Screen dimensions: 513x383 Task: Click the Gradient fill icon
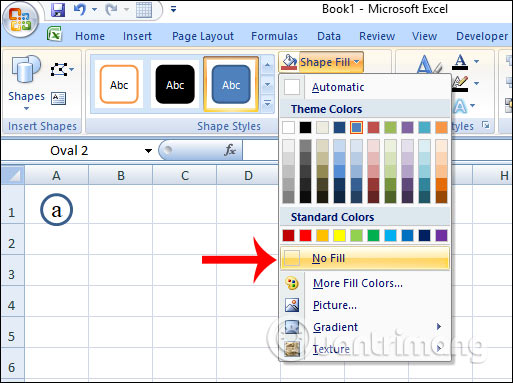(292, 327)
